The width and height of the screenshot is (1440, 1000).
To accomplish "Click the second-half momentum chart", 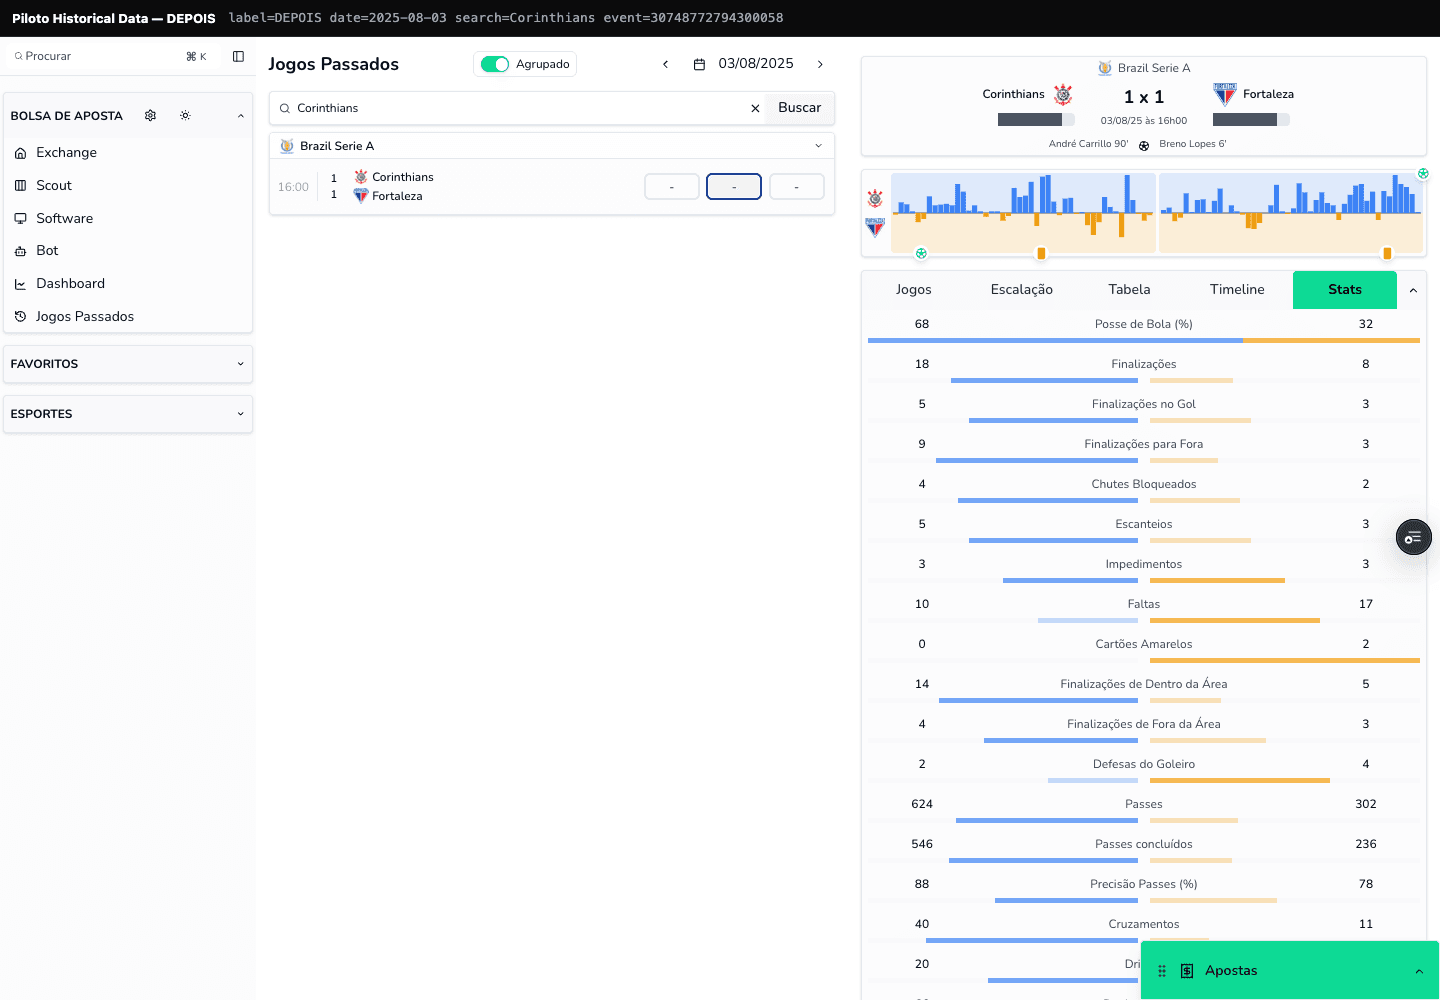I will click(x=1291, y=213).
